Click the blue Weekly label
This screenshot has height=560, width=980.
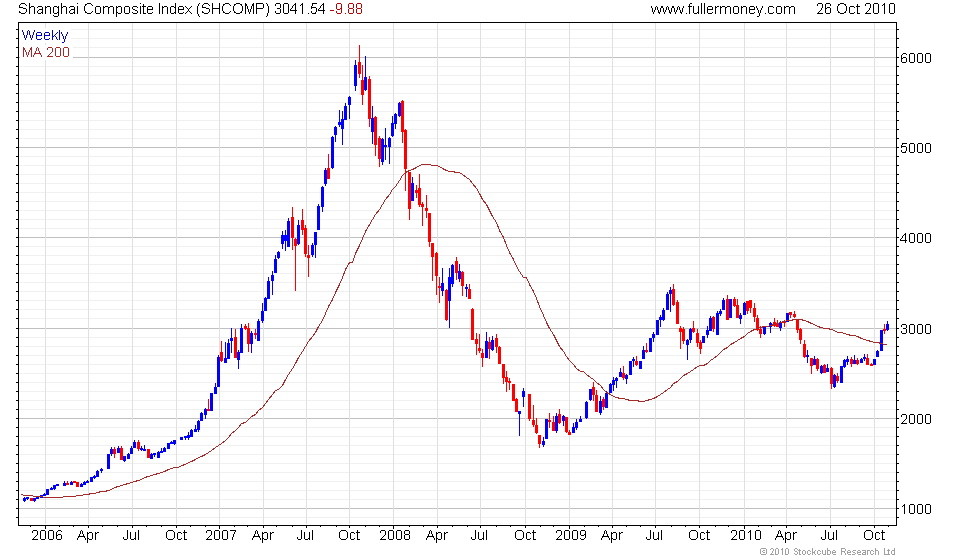pos(44,36)
